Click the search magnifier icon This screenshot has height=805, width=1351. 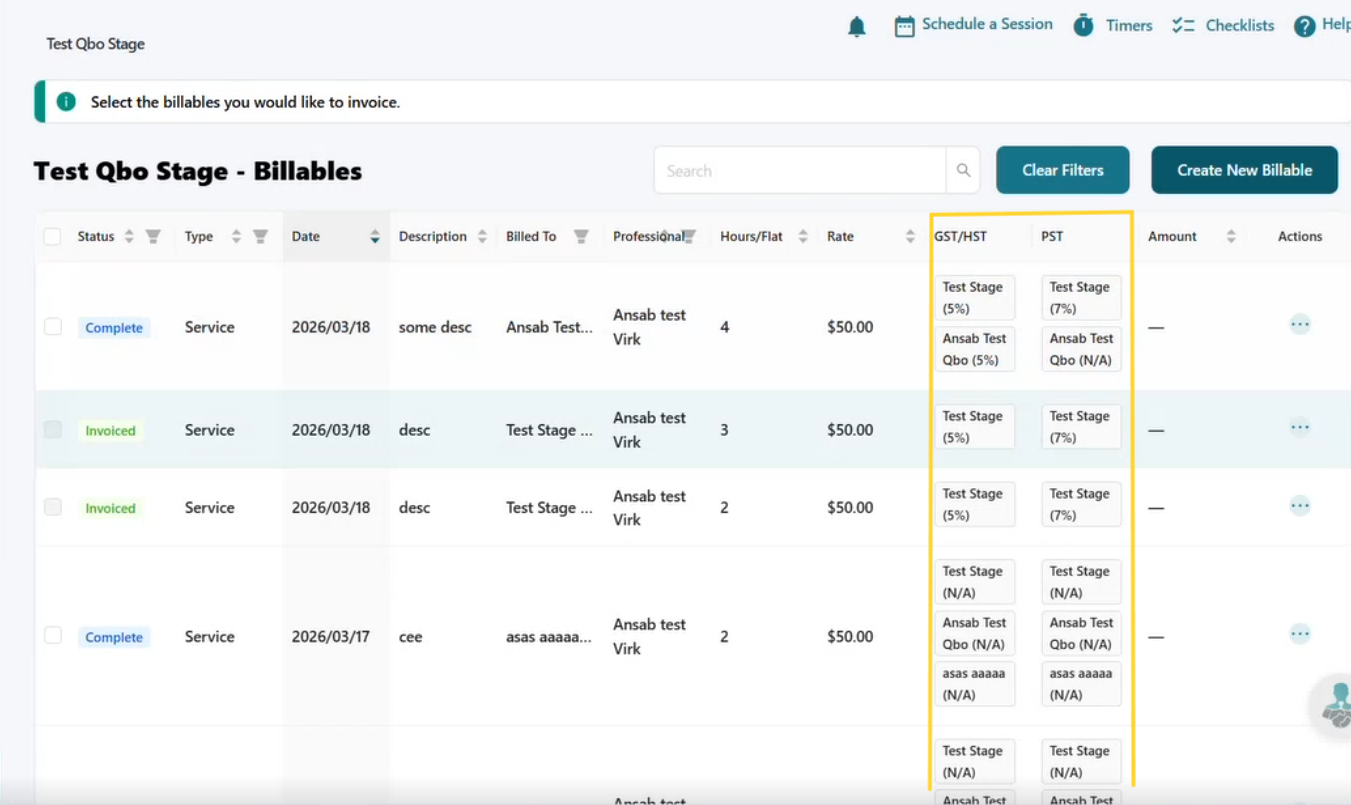pyautogui.click(x=963, y=171)
